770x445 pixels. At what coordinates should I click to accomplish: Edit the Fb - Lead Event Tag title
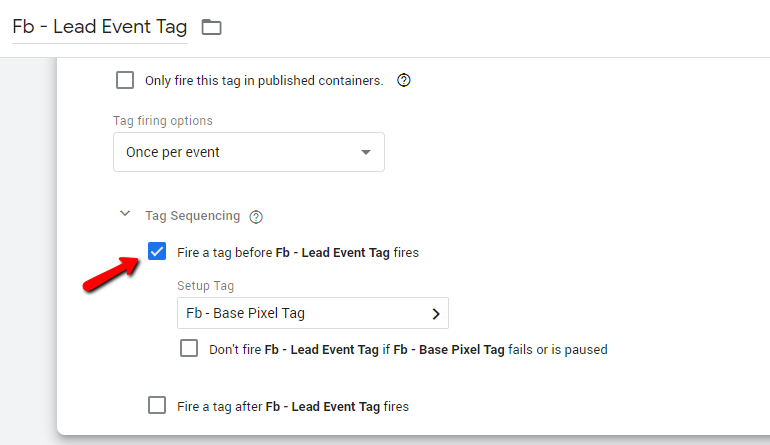(100, 27)
